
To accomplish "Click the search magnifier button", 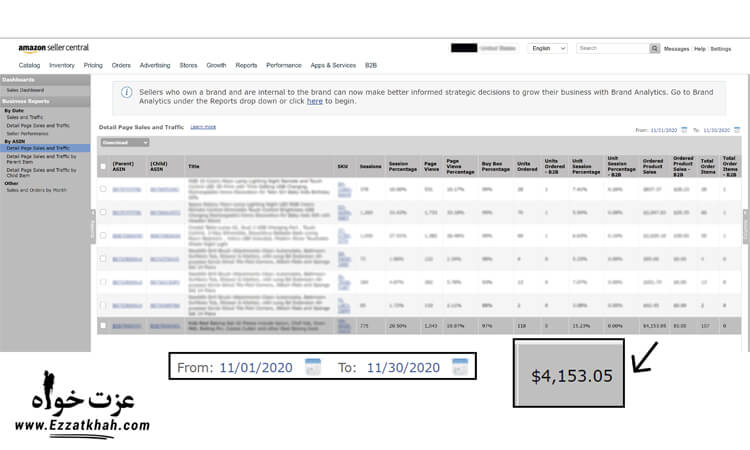I will click(x=655, y=48).
